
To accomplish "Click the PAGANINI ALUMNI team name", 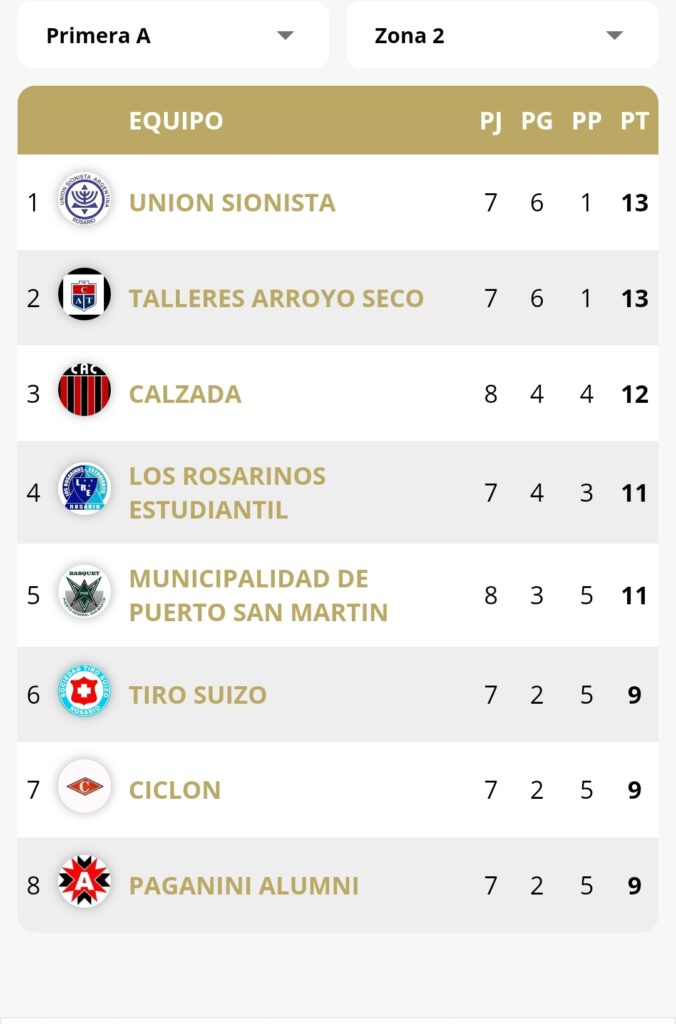I will (244, 886).
